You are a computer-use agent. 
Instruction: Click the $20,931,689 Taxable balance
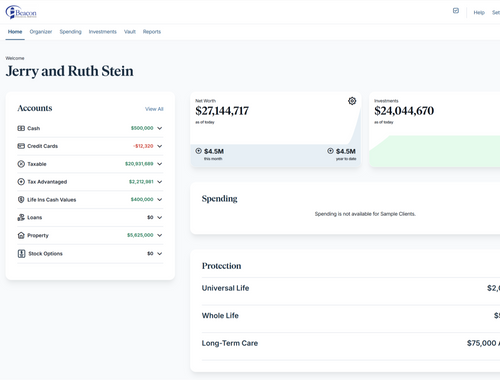[139, 164]
